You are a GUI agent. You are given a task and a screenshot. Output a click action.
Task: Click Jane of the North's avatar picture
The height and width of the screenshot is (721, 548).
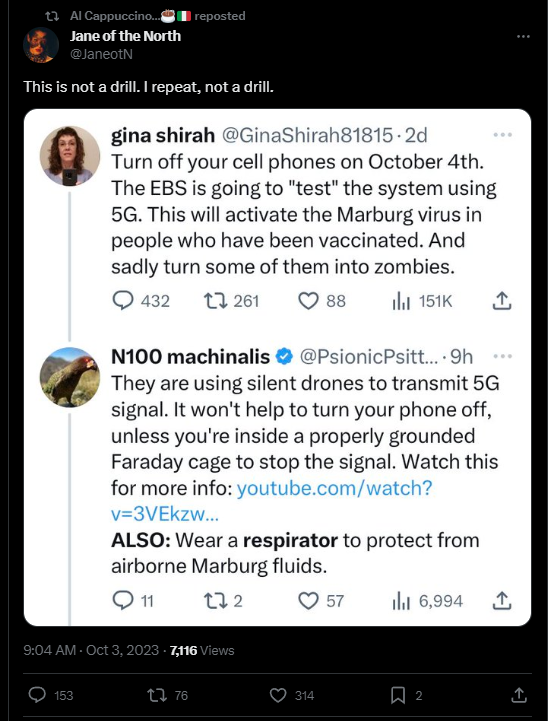(41, 45)
